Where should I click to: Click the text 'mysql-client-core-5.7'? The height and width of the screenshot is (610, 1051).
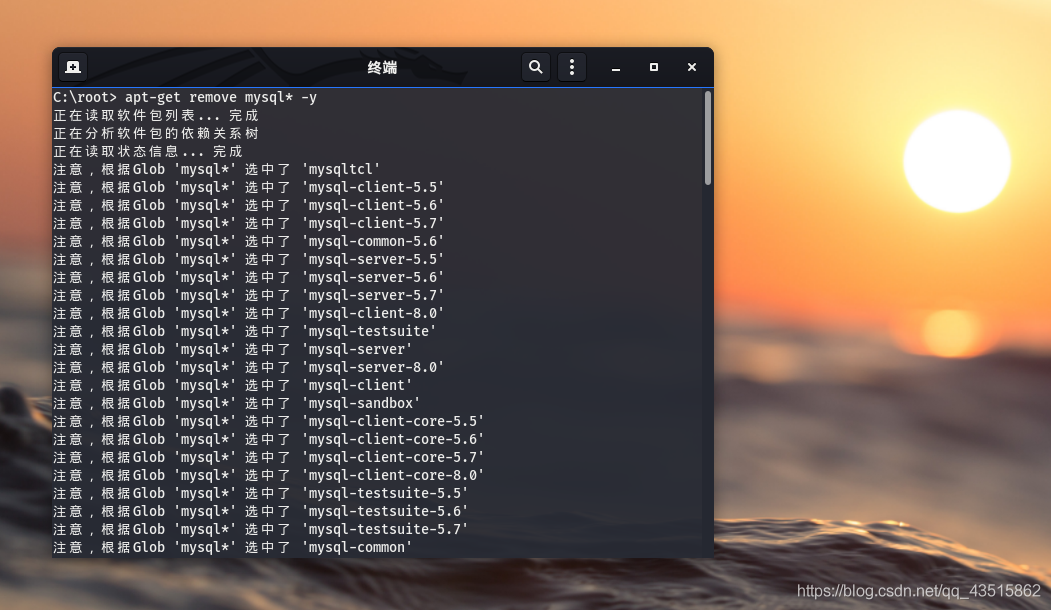click(393, 457)
